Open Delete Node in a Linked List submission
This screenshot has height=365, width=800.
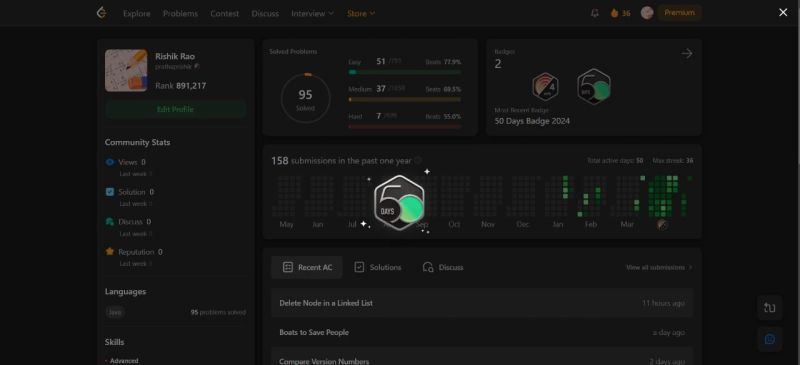482,303
